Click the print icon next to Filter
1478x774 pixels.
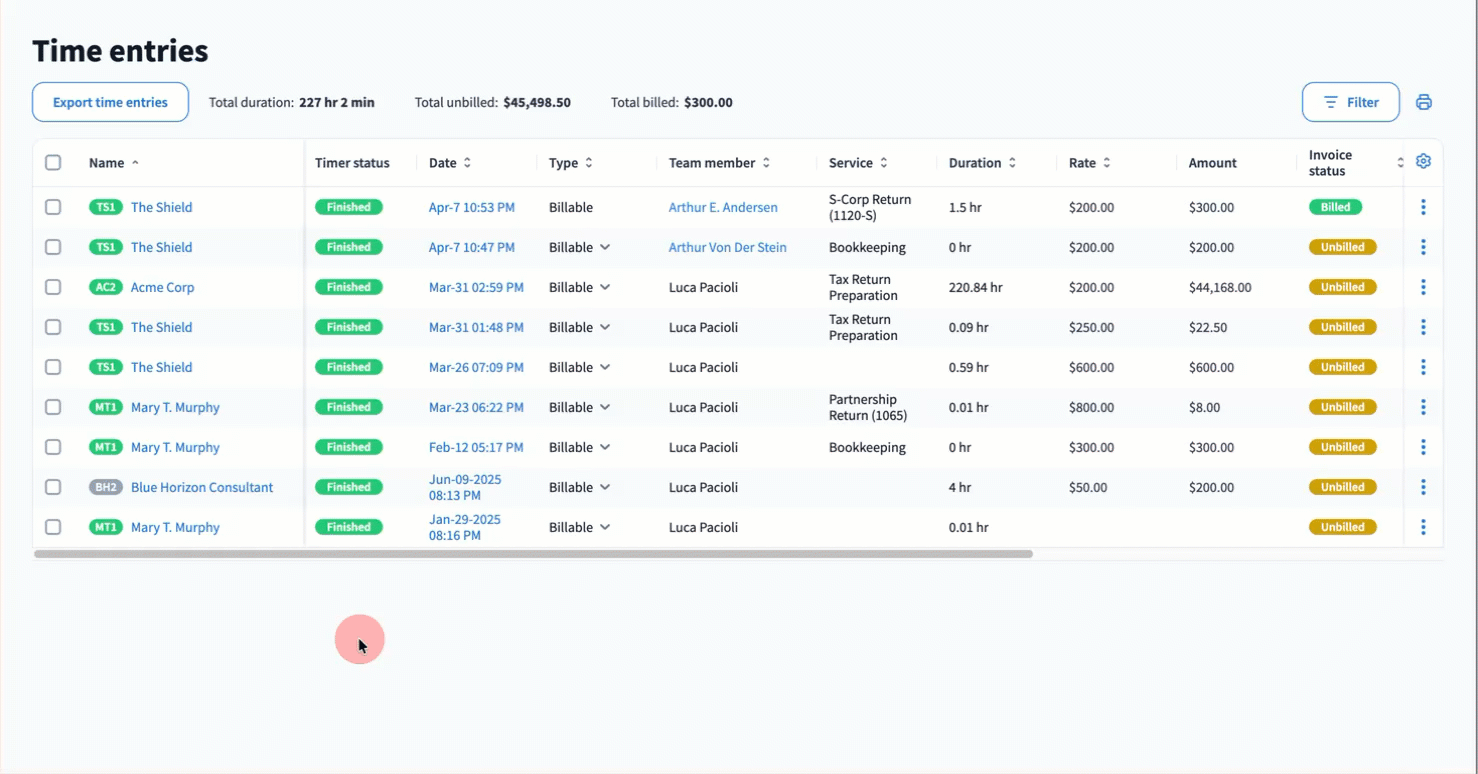point(1424,102)
